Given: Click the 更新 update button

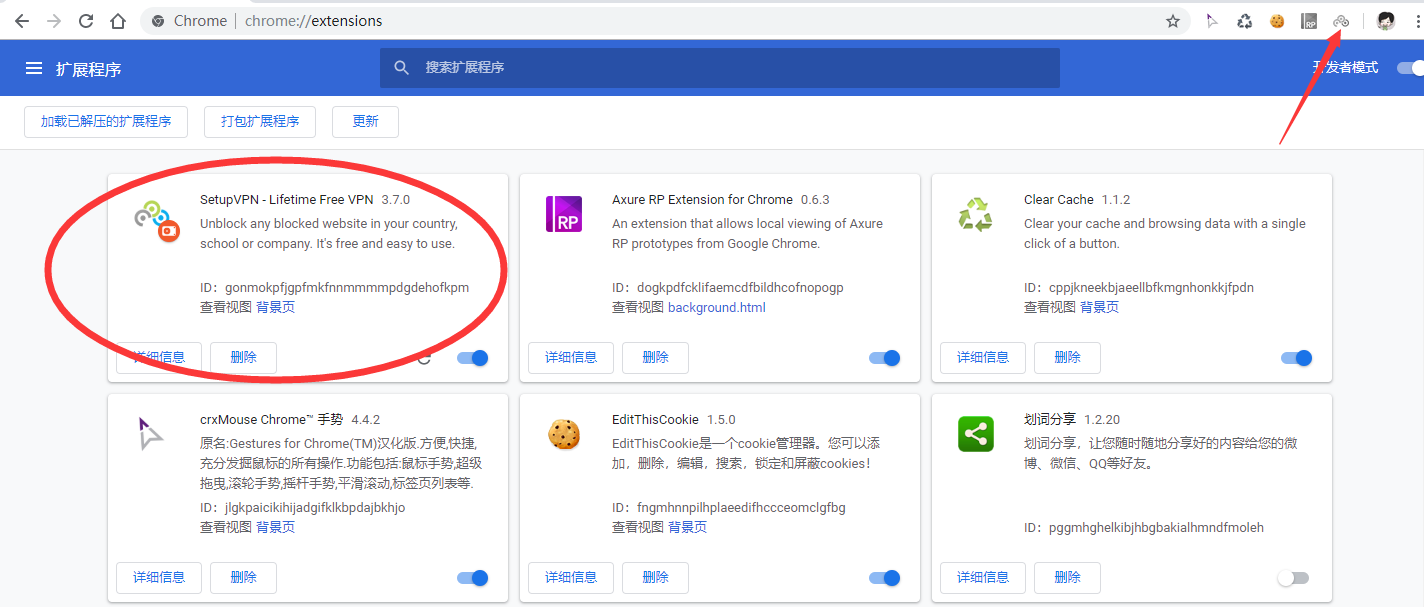Looking at the screenshot, I should pos(365,122).
